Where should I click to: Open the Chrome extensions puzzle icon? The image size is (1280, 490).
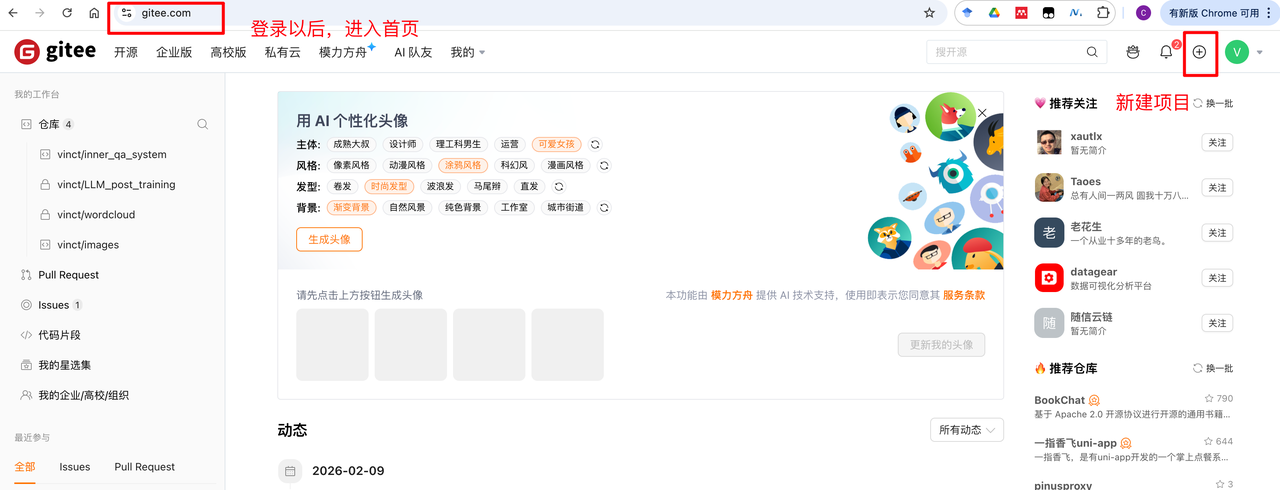pyautogui.click(x=1103, y=13)
